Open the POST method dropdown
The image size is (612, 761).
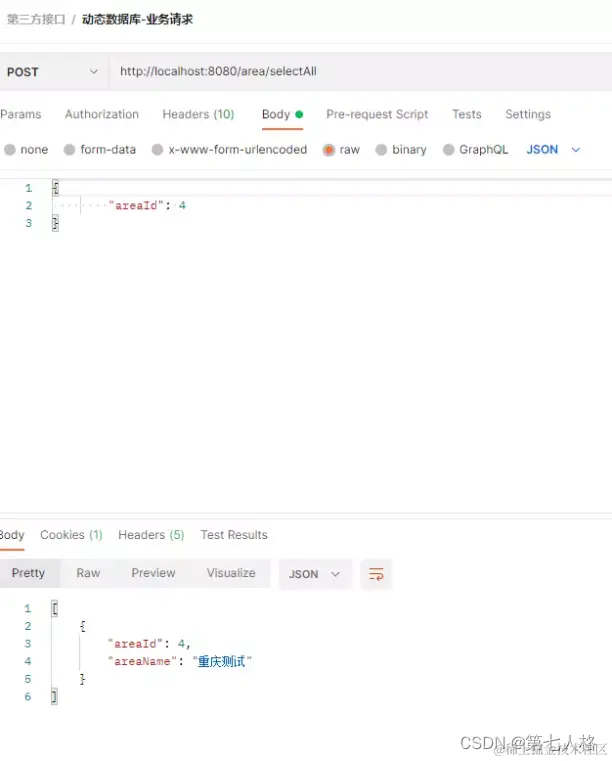click(x=52, y=72)
